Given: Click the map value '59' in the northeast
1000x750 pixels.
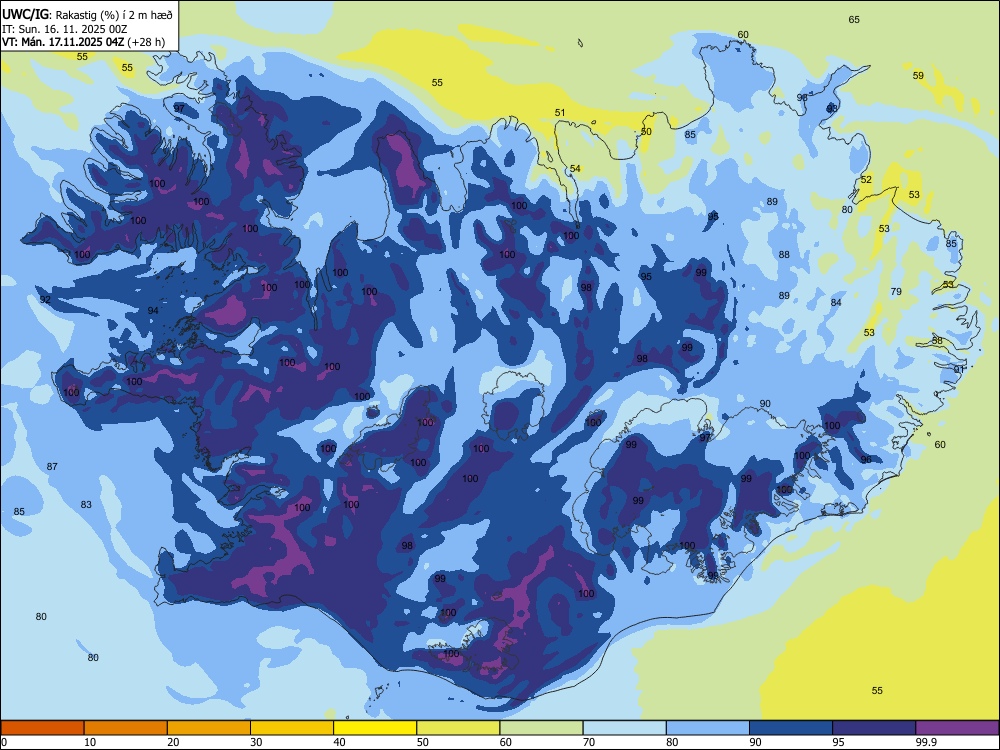Looking at the screenshot, I should [x=918, y=75].
